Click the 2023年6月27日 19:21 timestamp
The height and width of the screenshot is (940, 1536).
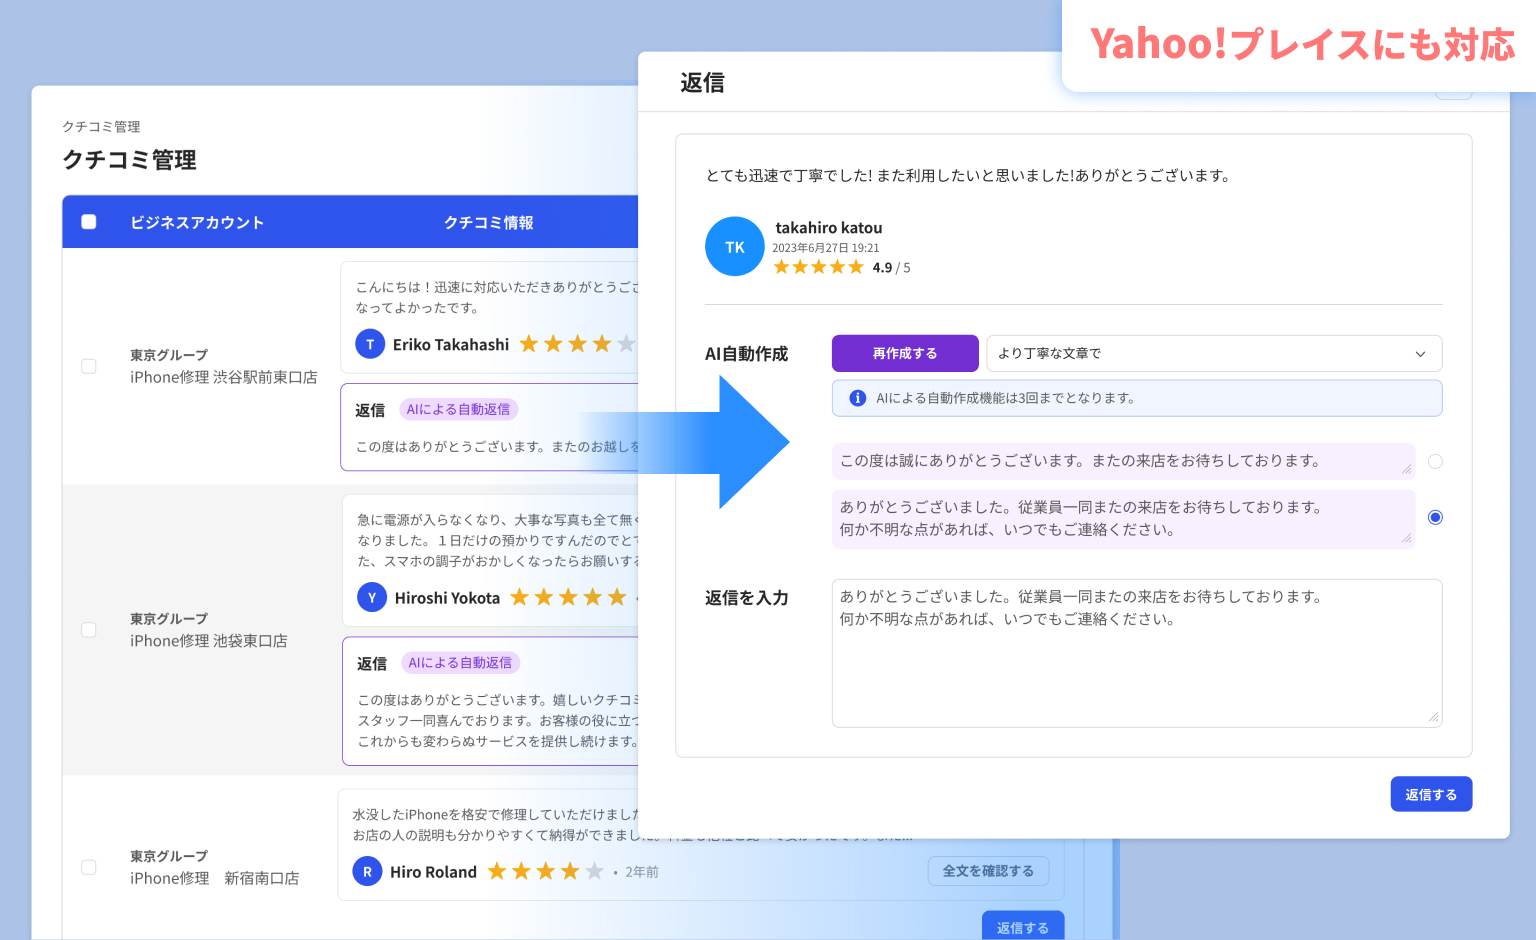pyautogui.click(x=826, y=248)
